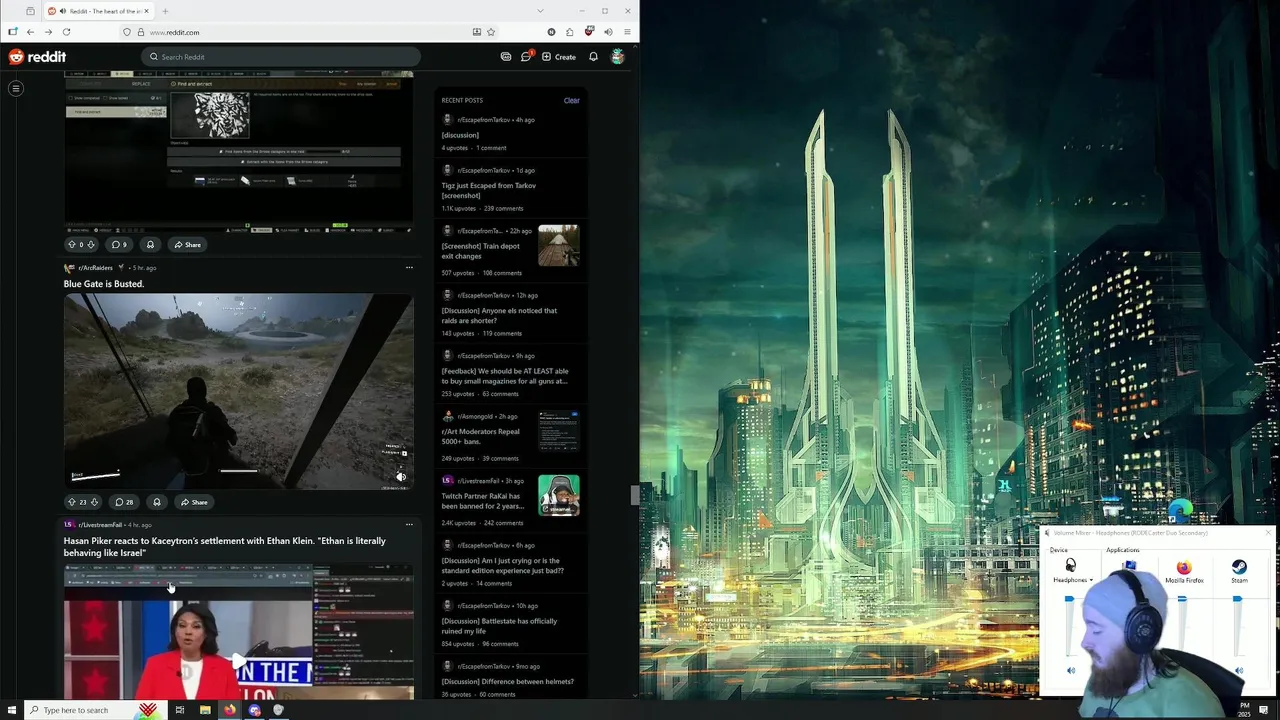Downvote the top post with 0 votes
Screen dimensions: 1280x720
(x=91, y=244)
